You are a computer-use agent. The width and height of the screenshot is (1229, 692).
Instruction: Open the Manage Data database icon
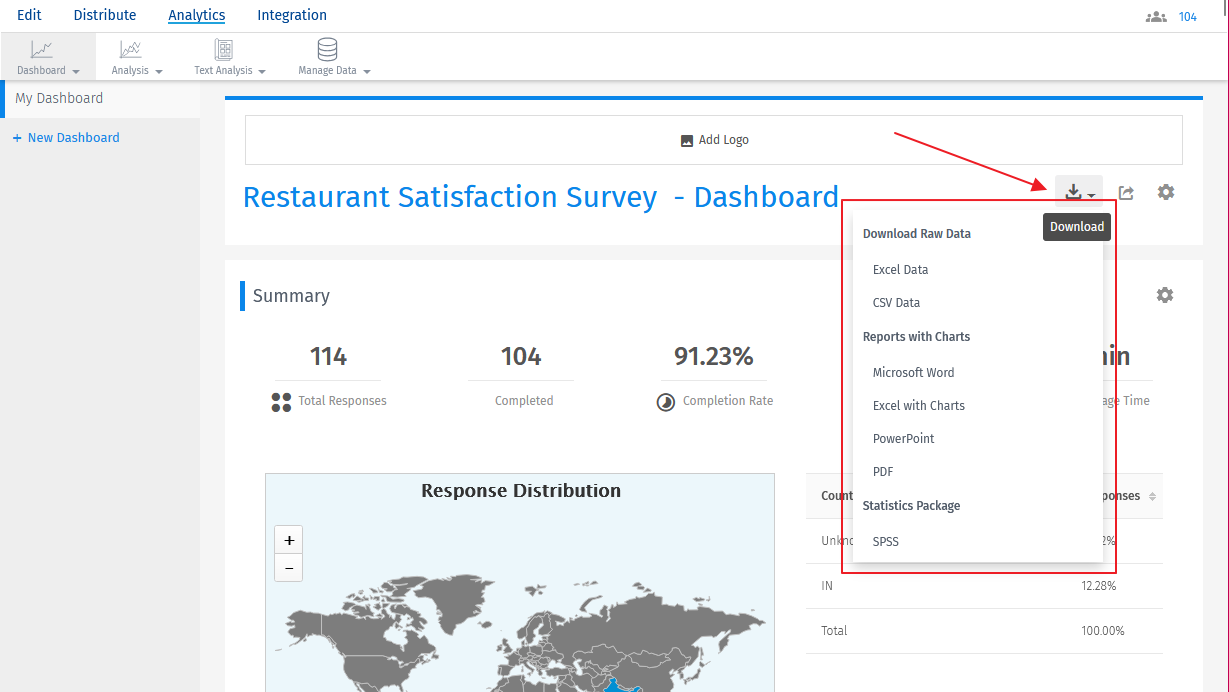[x=327, y=49]
